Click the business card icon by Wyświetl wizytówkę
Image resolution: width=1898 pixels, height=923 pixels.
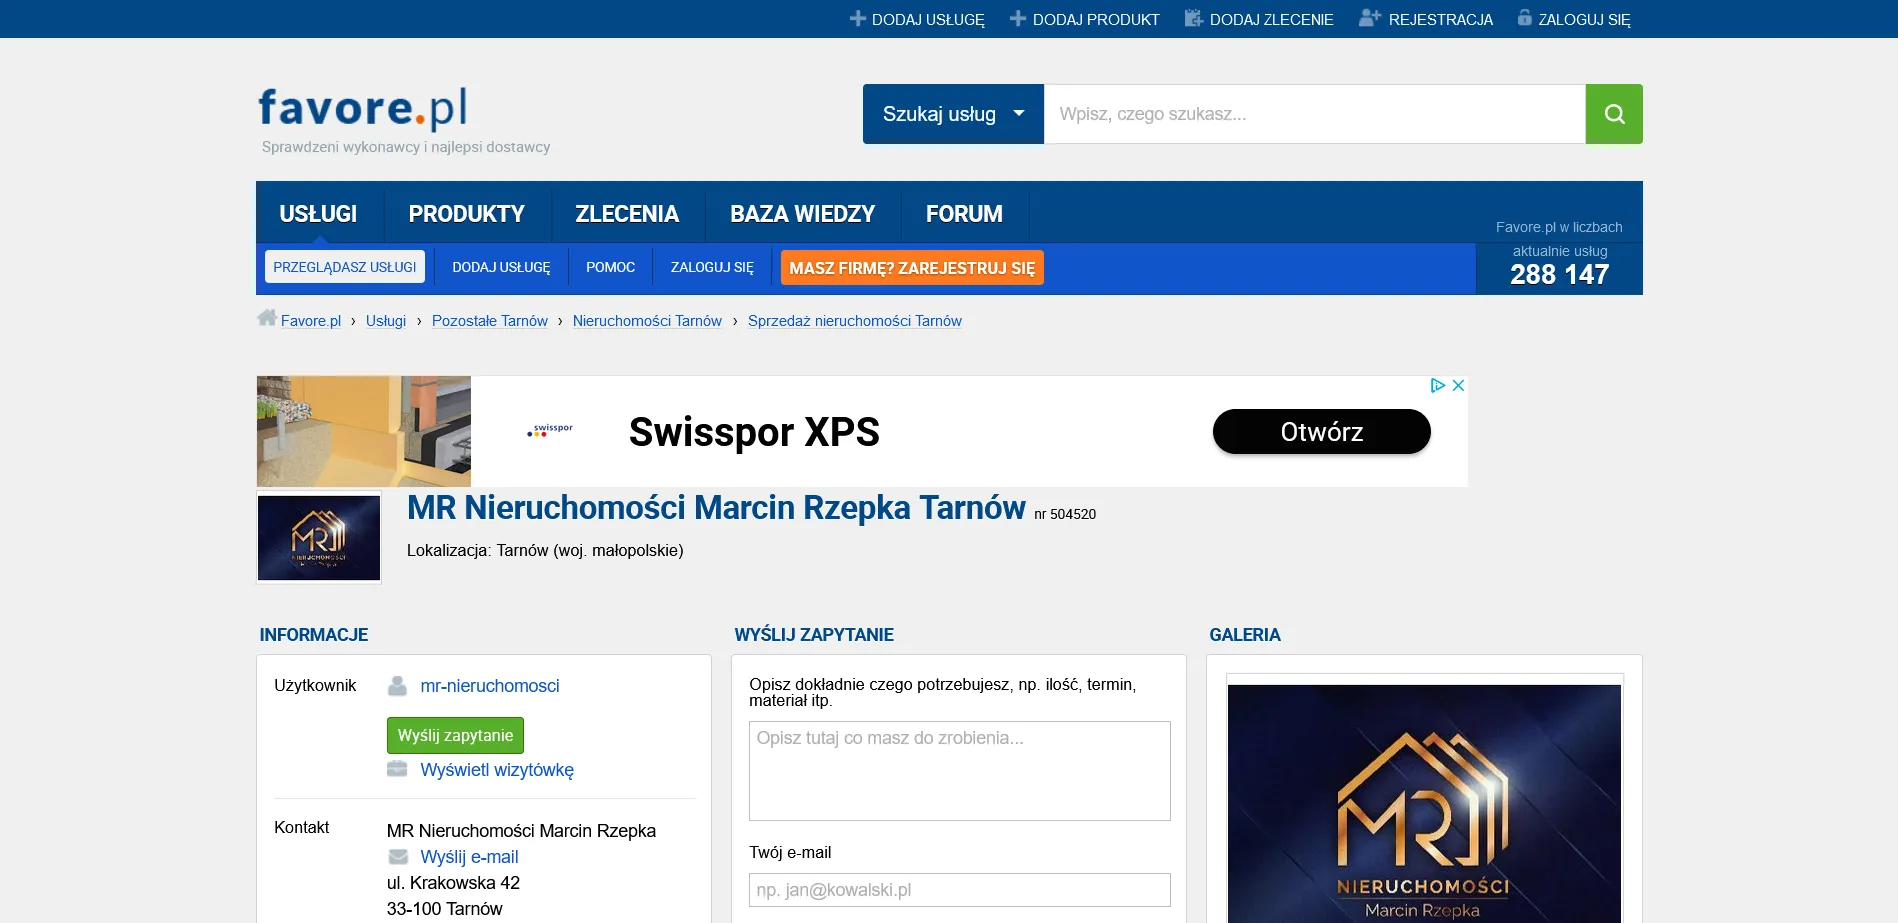point(397,769)
